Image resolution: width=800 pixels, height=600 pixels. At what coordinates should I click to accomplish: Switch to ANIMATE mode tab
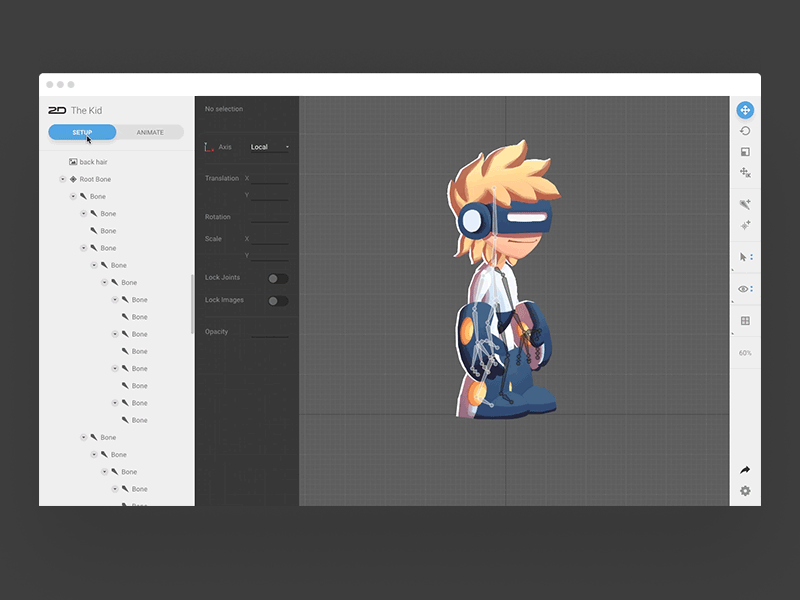150,132
